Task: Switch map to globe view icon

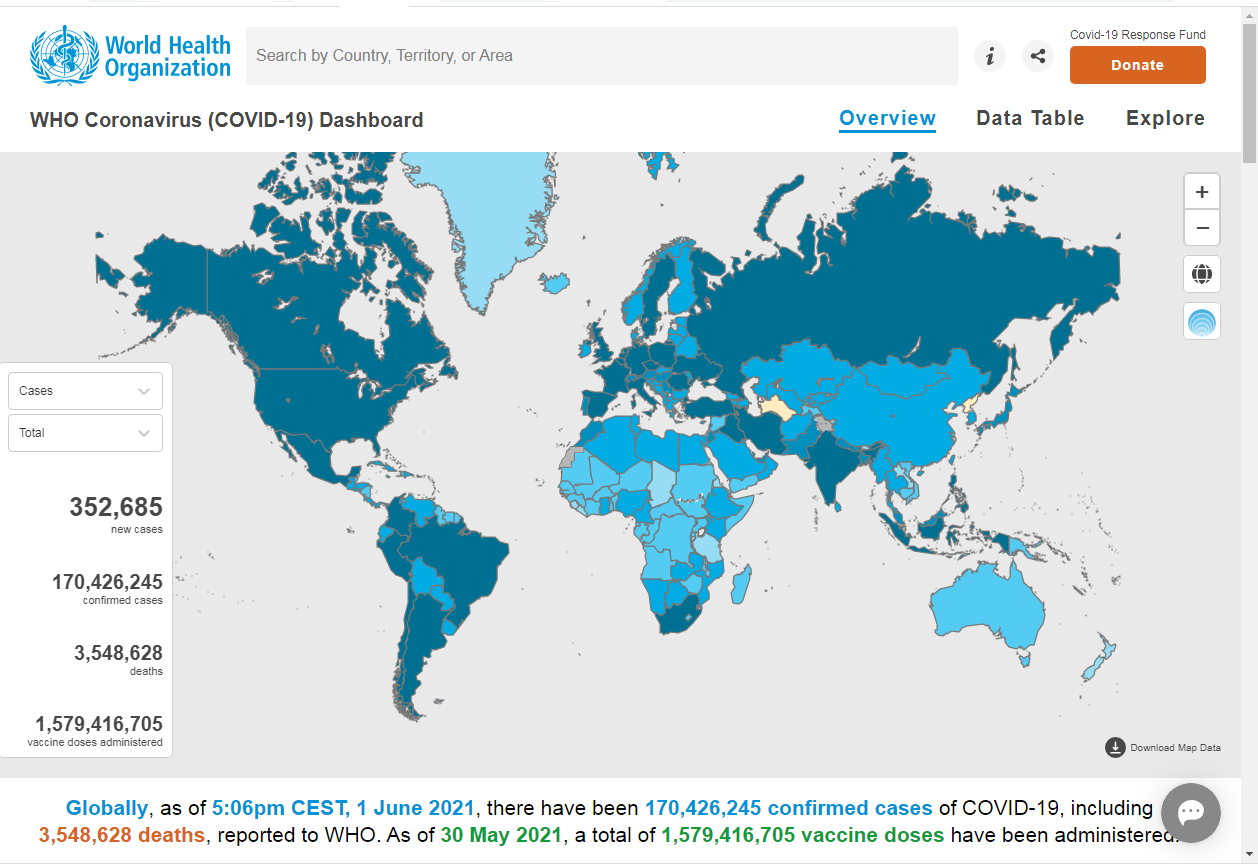Action: tap(1202, 273)
